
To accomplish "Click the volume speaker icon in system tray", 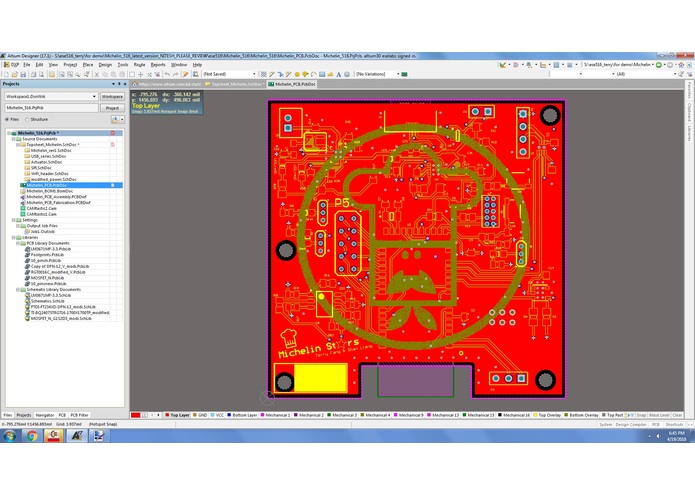I will [658, 436].
